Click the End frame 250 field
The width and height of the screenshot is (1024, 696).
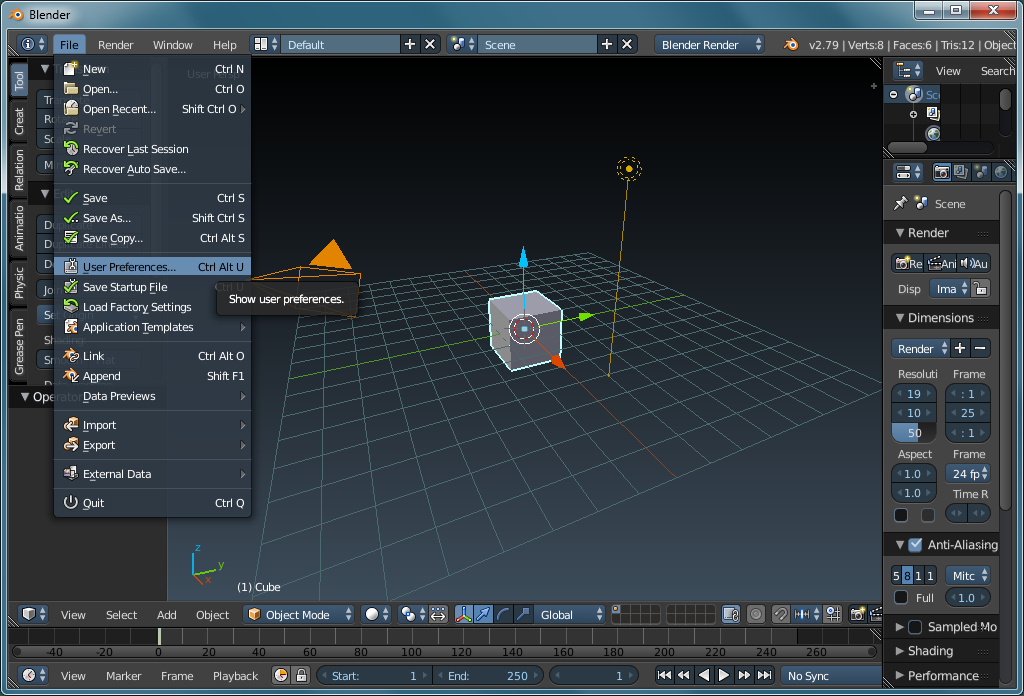coord(487,676)
